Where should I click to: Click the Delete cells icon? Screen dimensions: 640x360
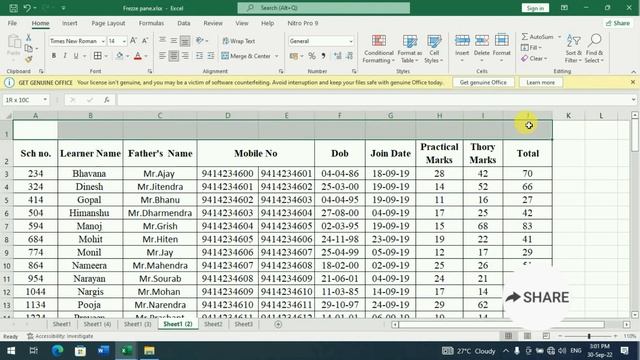pos(482,41)
